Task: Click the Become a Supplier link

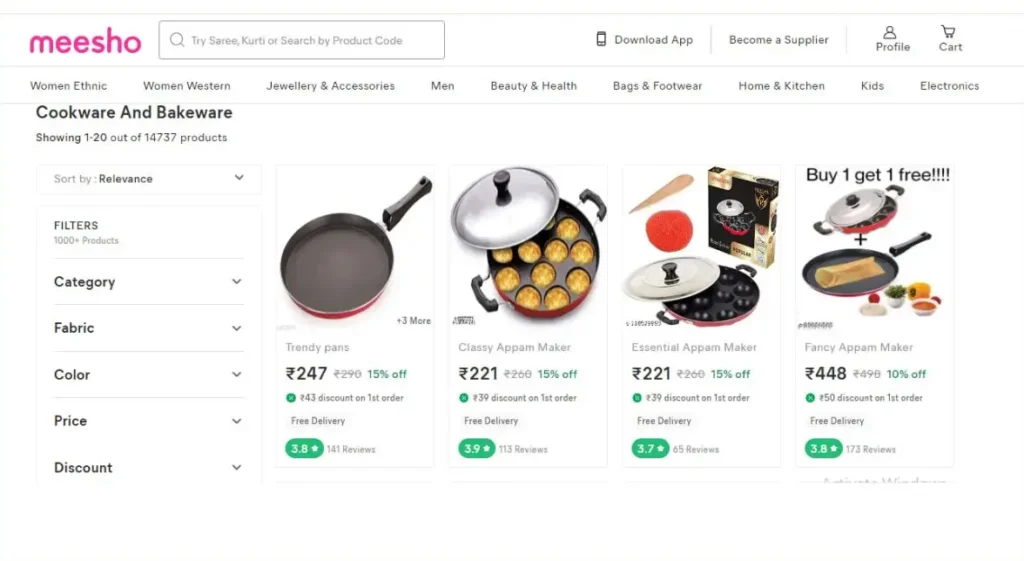Action: (778, 40)
